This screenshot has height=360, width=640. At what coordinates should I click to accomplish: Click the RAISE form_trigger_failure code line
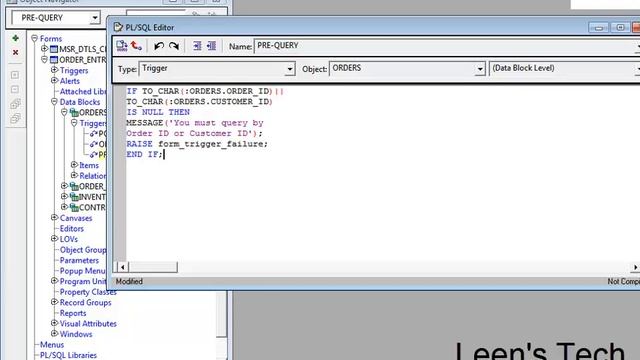point(197,144)
